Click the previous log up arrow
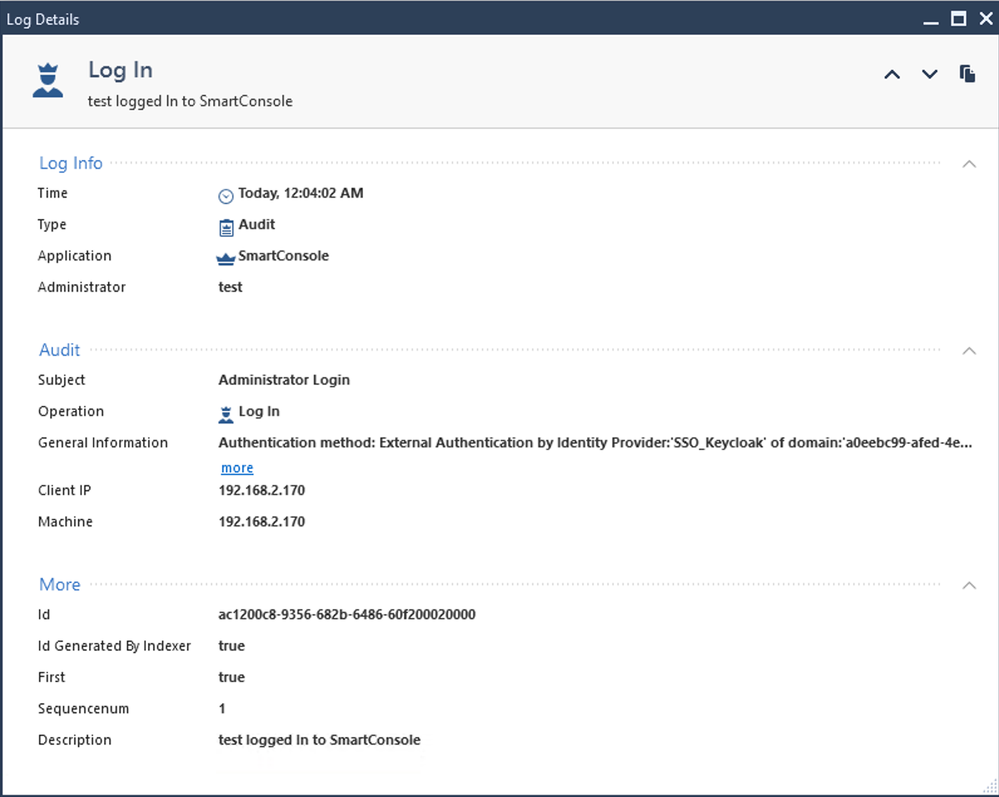 coord(892,74)
